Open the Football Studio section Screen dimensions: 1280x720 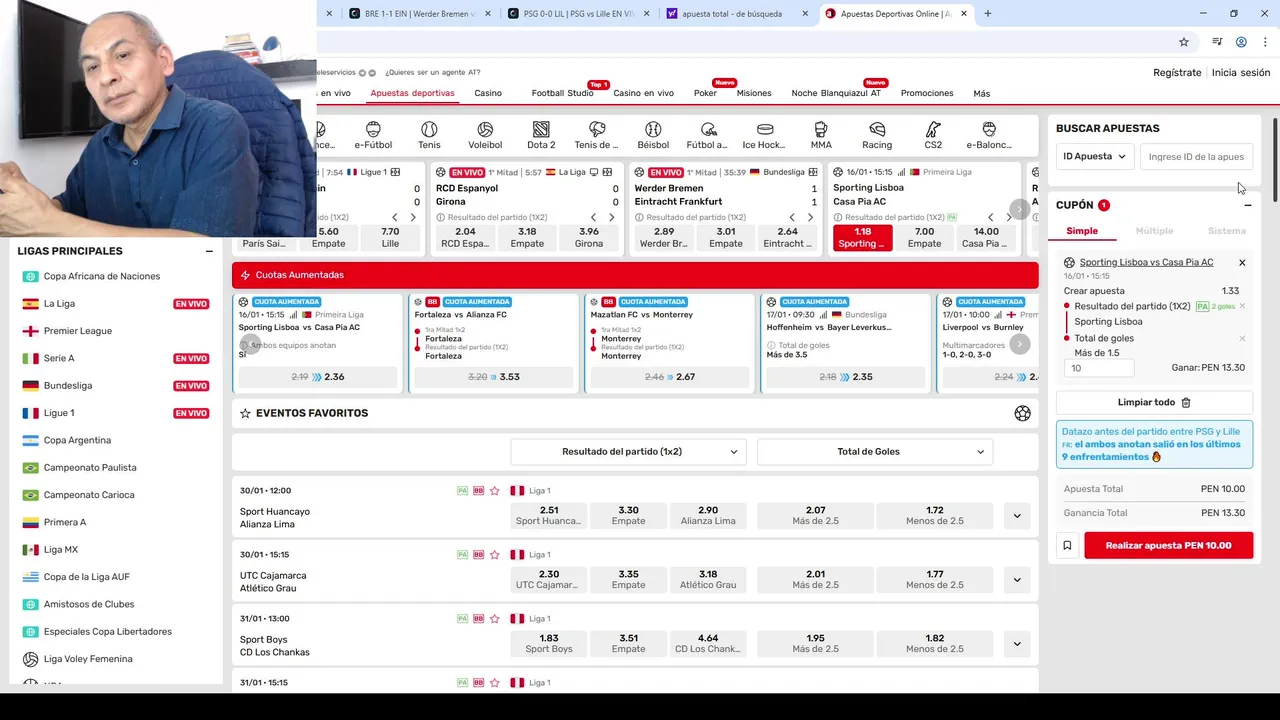point(562,93)
